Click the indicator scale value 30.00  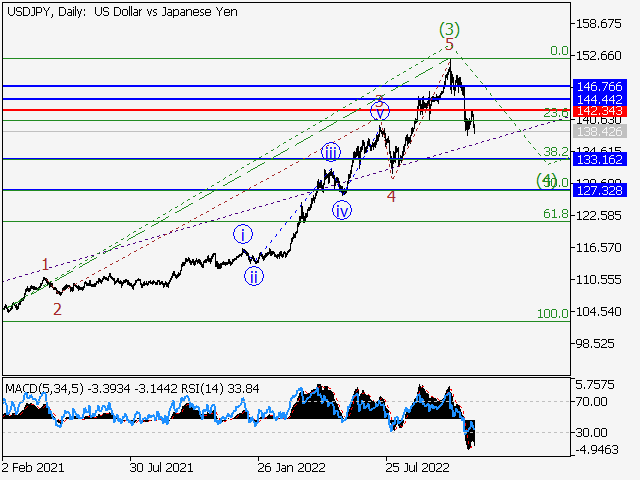(591, 433)
